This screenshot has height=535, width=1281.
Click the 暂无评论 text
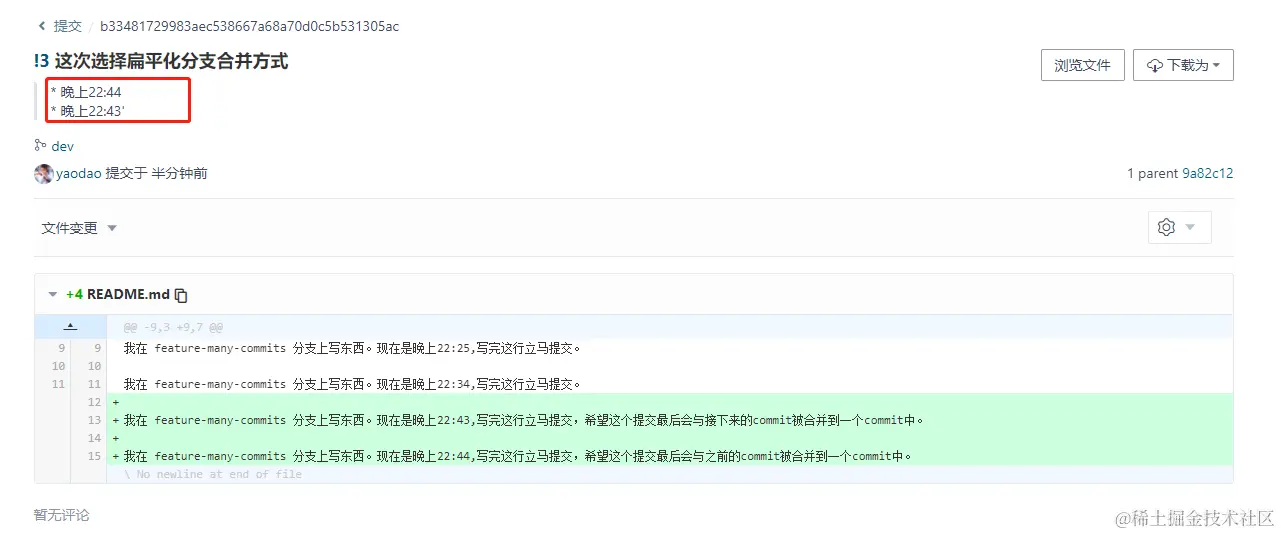61,515
